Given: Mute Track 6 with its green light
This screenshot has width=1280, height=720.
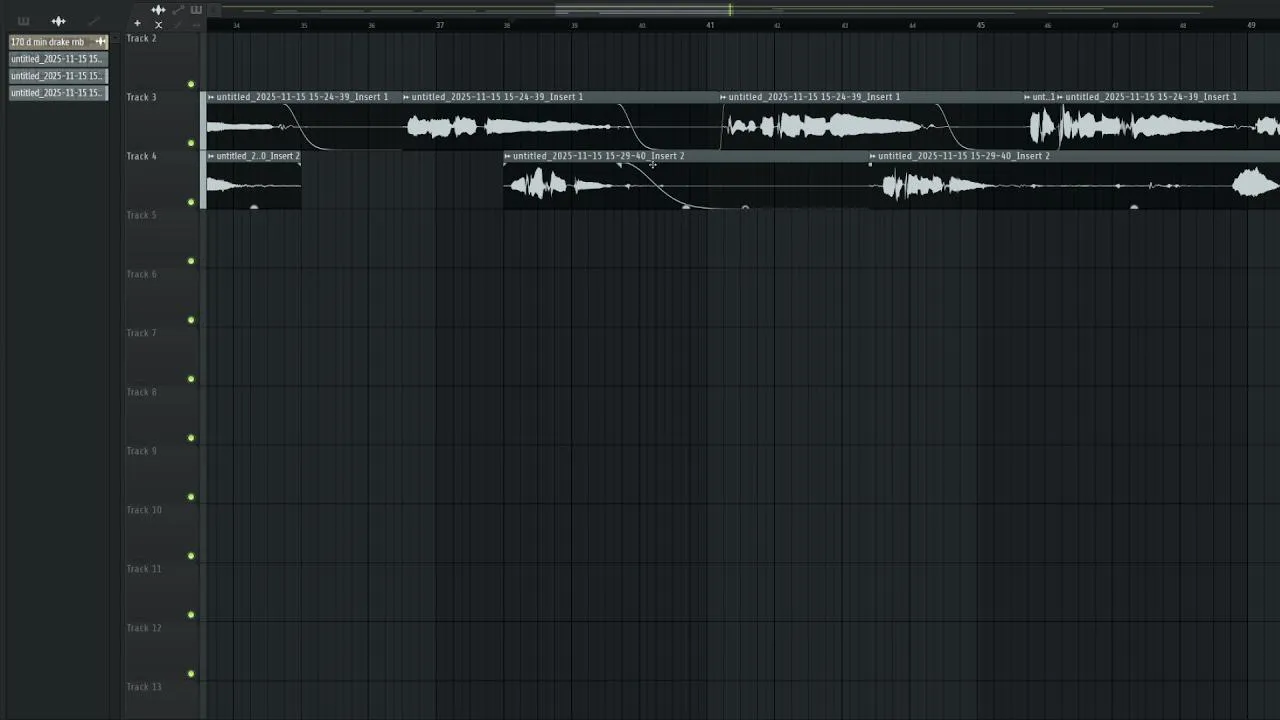Looking at the screenshot, I should tap(191, 320).
